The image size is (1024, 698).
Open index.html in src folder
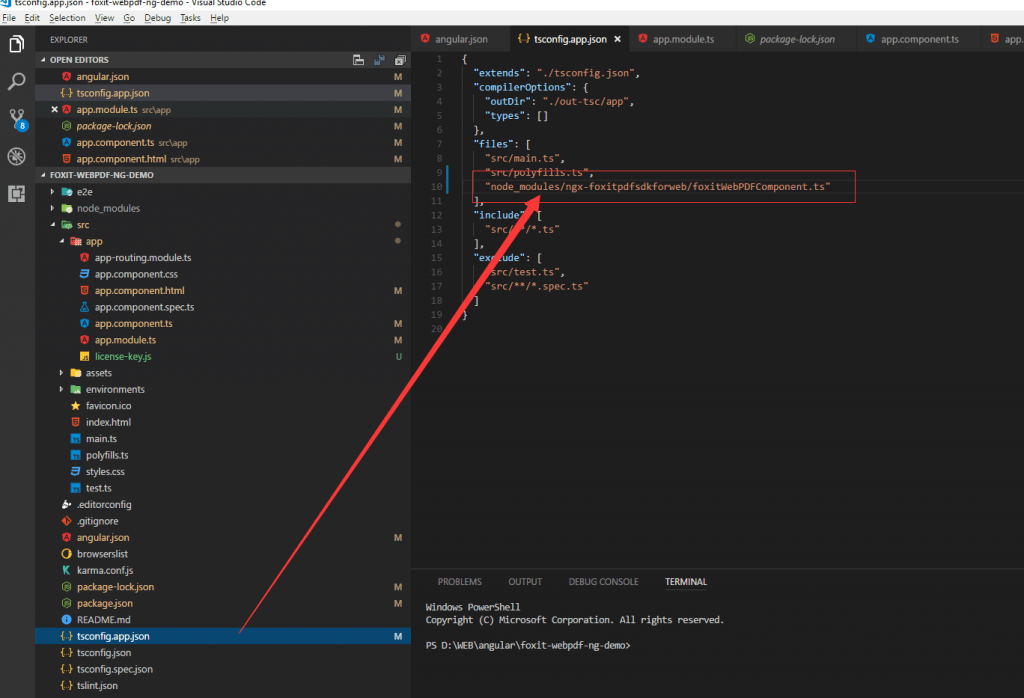point(223,422)
